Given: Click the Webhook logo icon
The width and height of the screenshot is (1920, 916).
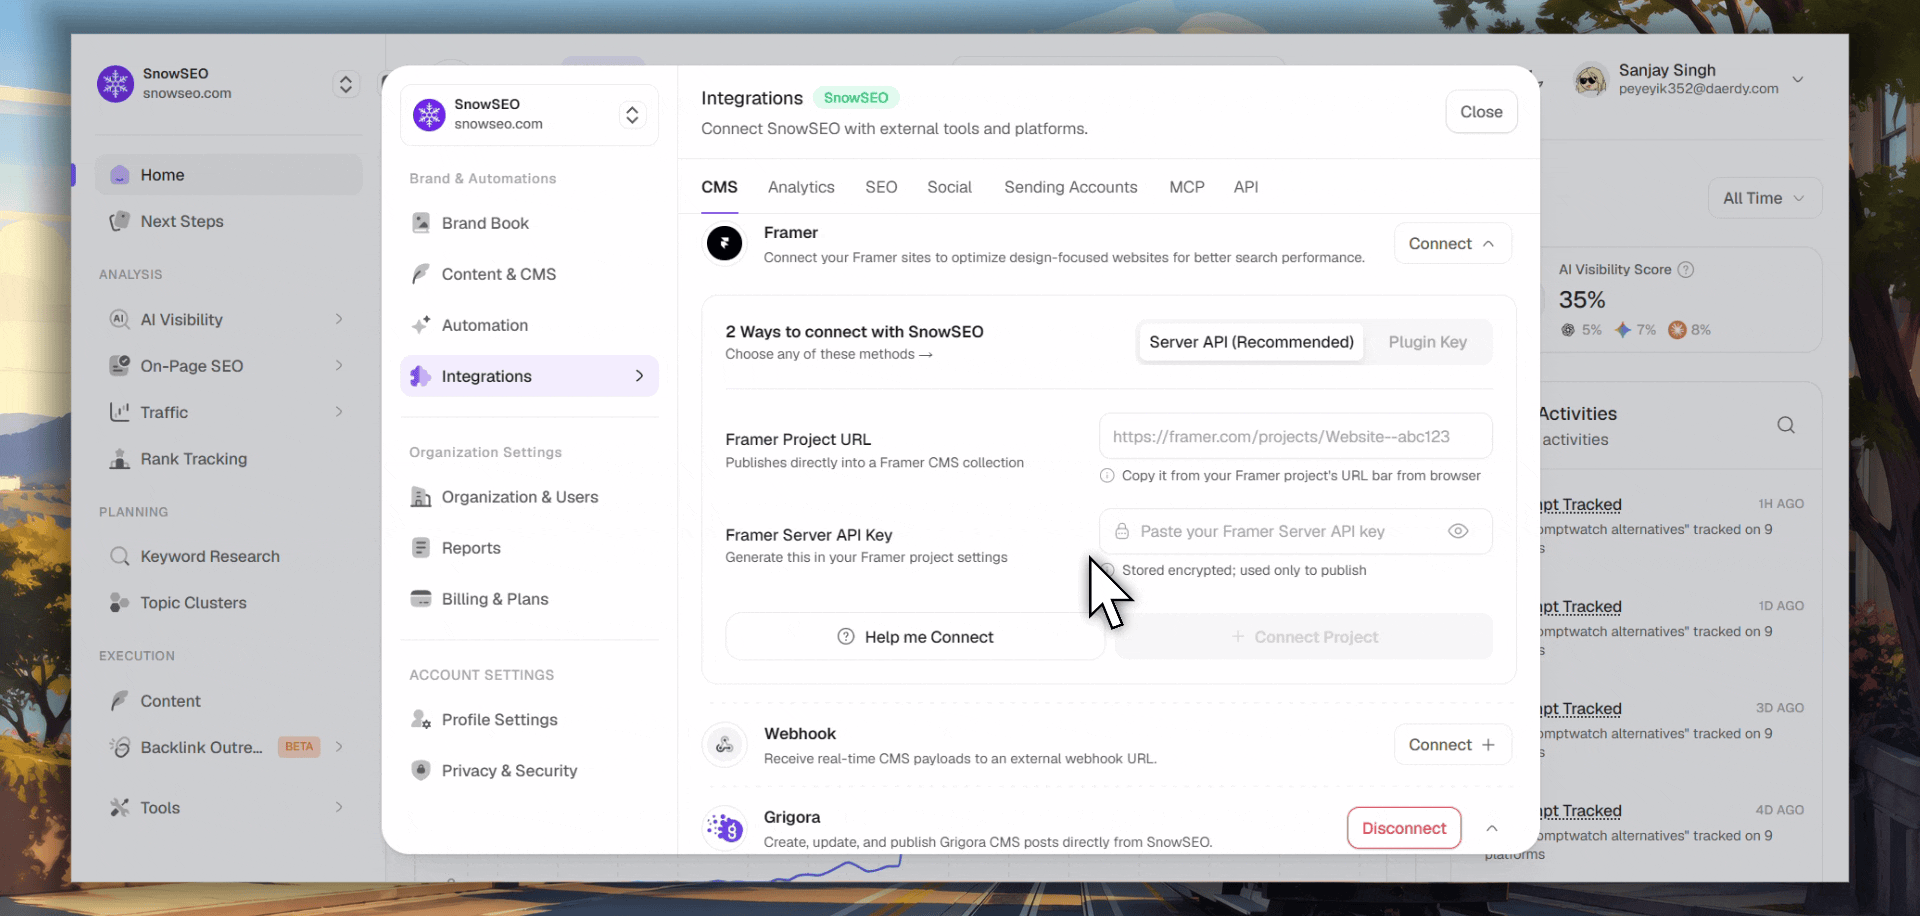Looking at the screenshot, I should [x=725, y=745].
